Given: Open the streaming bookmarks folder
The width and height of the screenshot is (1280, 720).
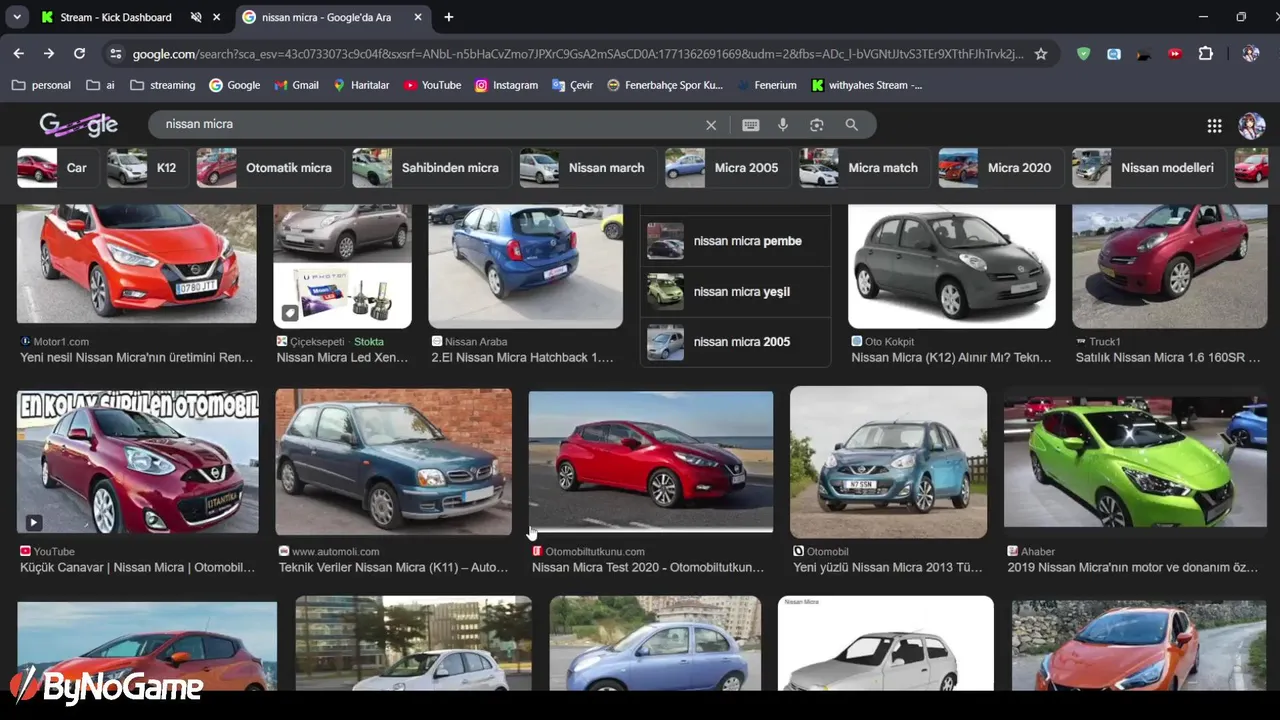Looking at the screenshot, I should pos(163,85).
